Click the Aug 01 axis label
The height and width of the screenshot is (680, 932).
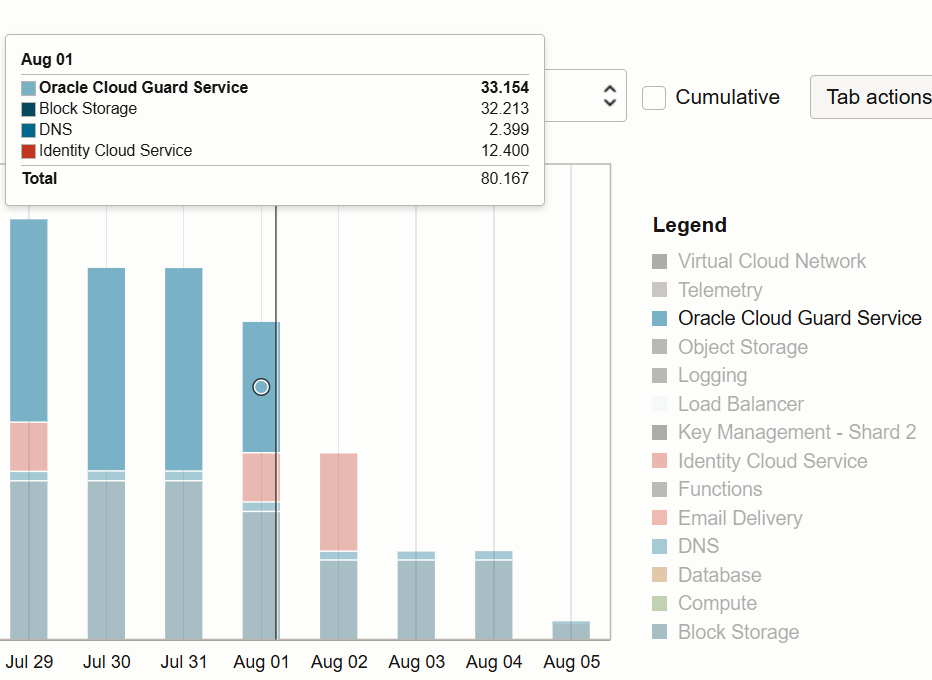click(262, 662)
